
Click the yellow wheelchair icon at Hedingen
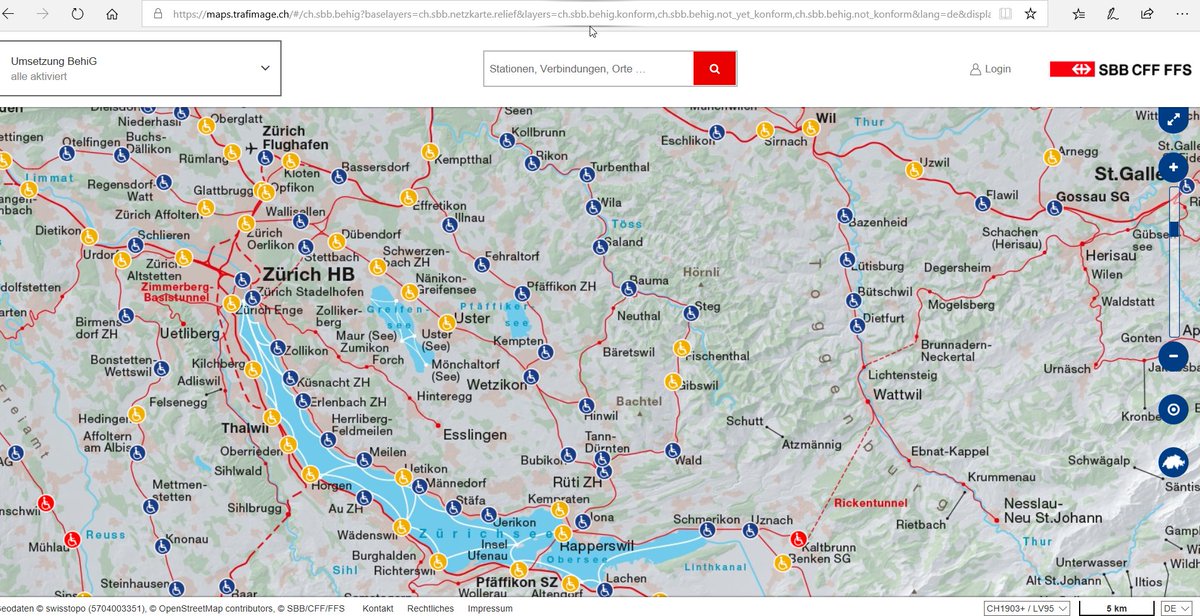coord(137,414)
